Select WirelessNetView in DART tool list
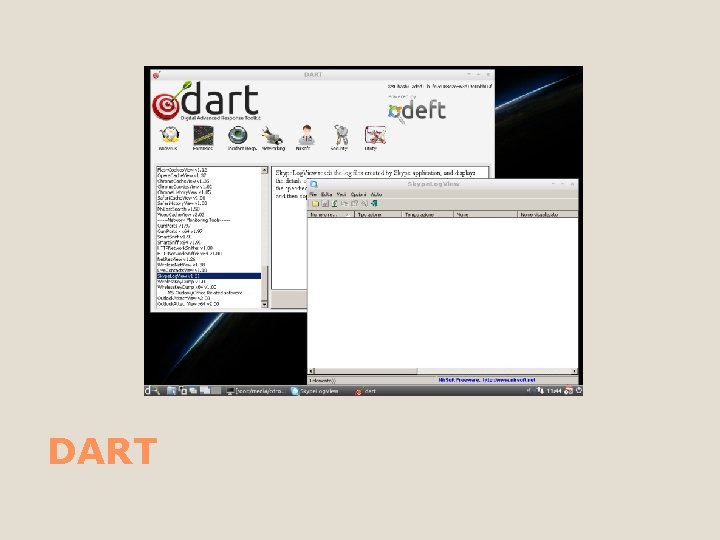Image resolution: width=720 pixels, height=540 pixels. (x=181, y=265)
